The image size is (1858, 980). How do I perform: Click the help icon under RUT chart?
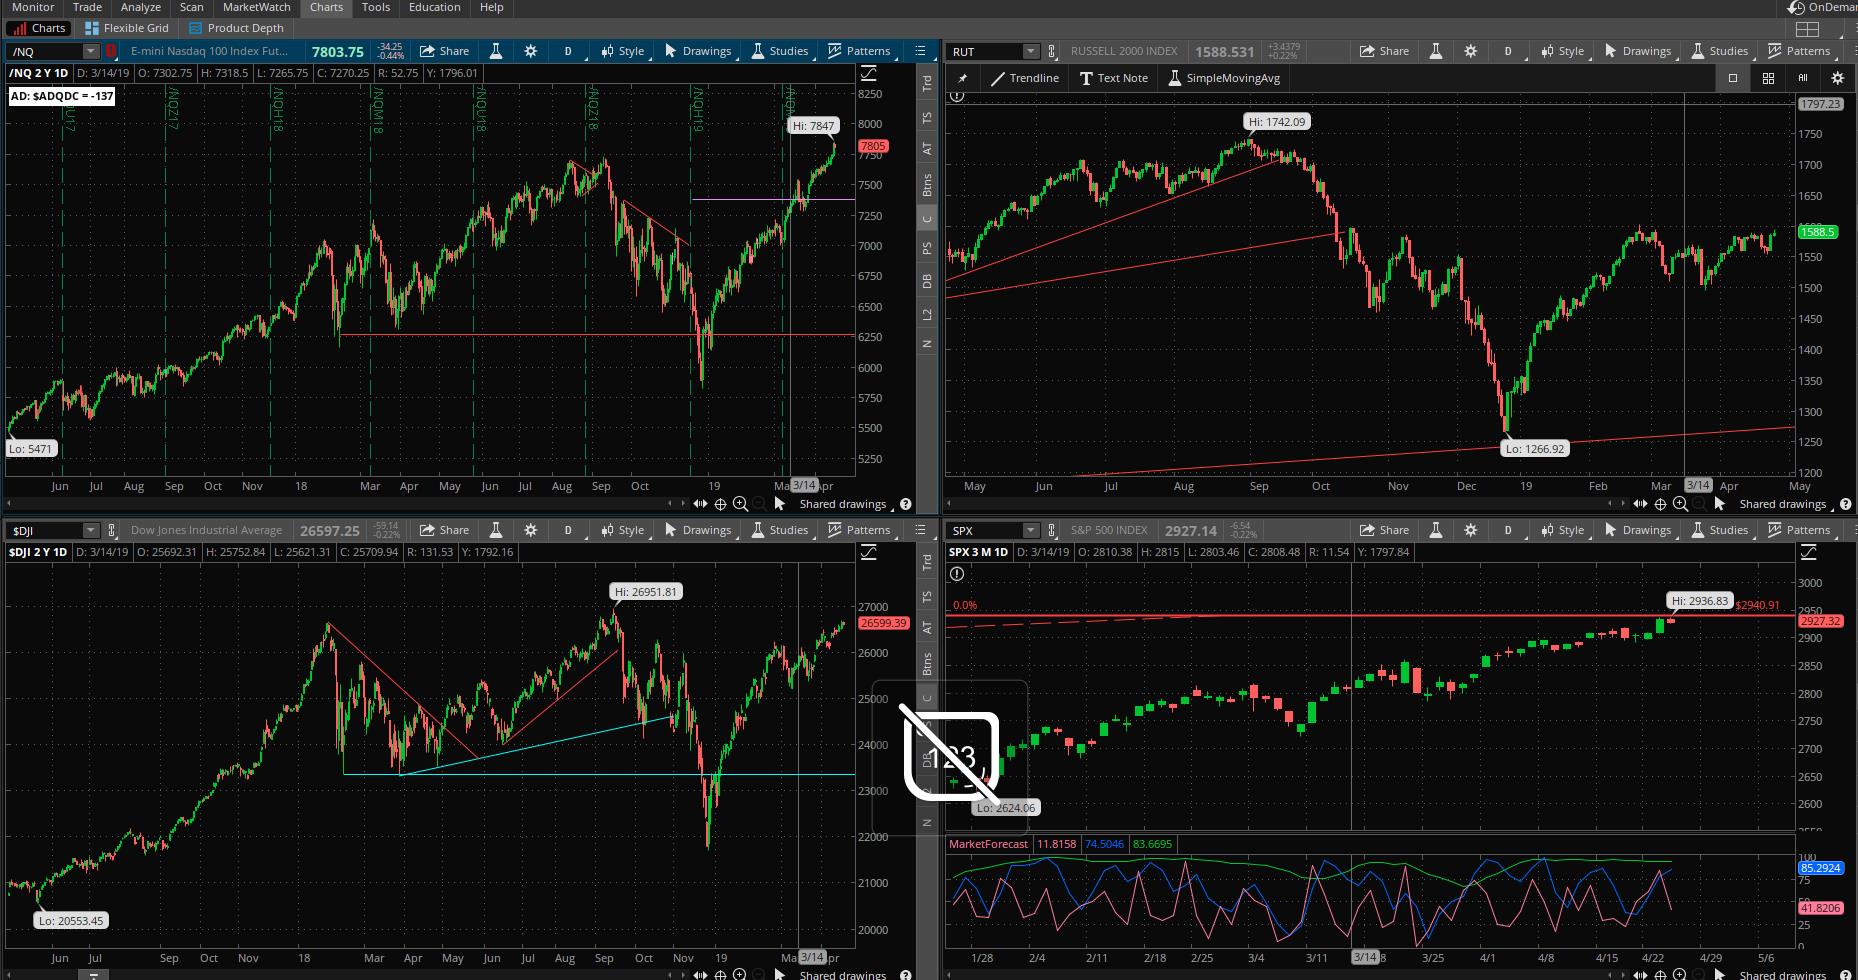tap(1845, 504)
